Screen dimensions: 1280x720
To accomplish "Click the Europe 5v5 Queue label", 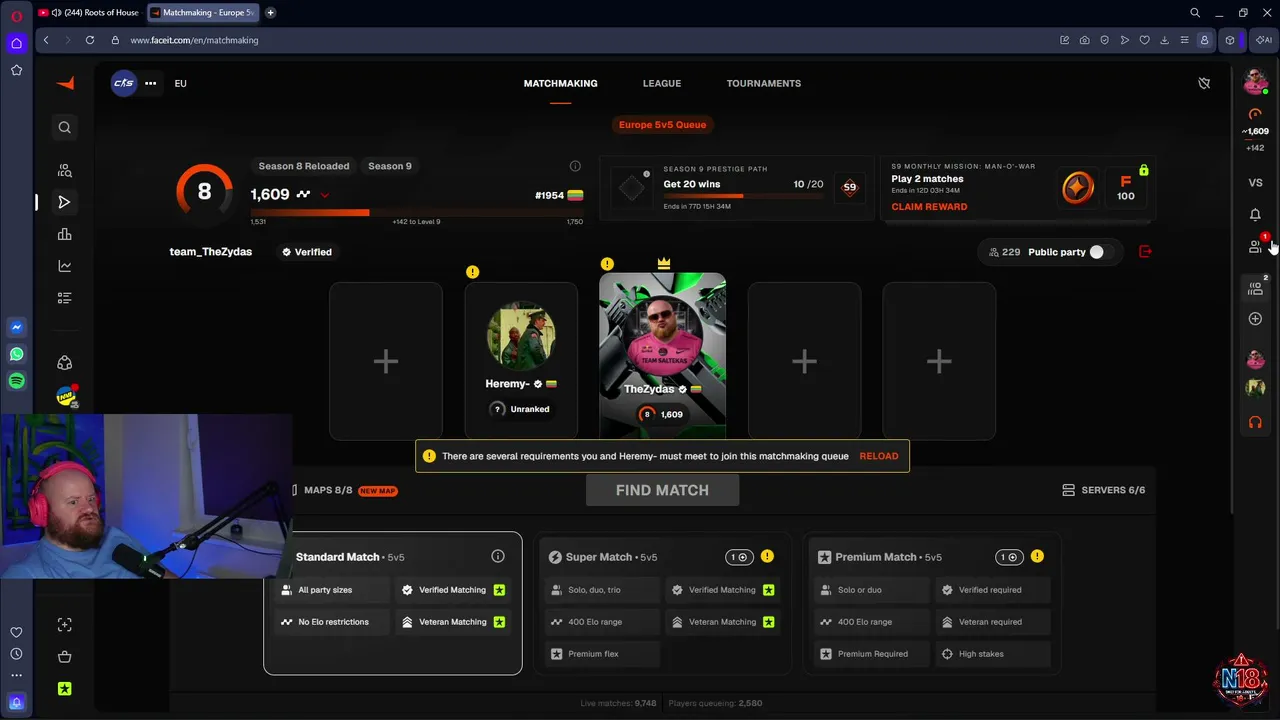I will click(x=662, y=125).
